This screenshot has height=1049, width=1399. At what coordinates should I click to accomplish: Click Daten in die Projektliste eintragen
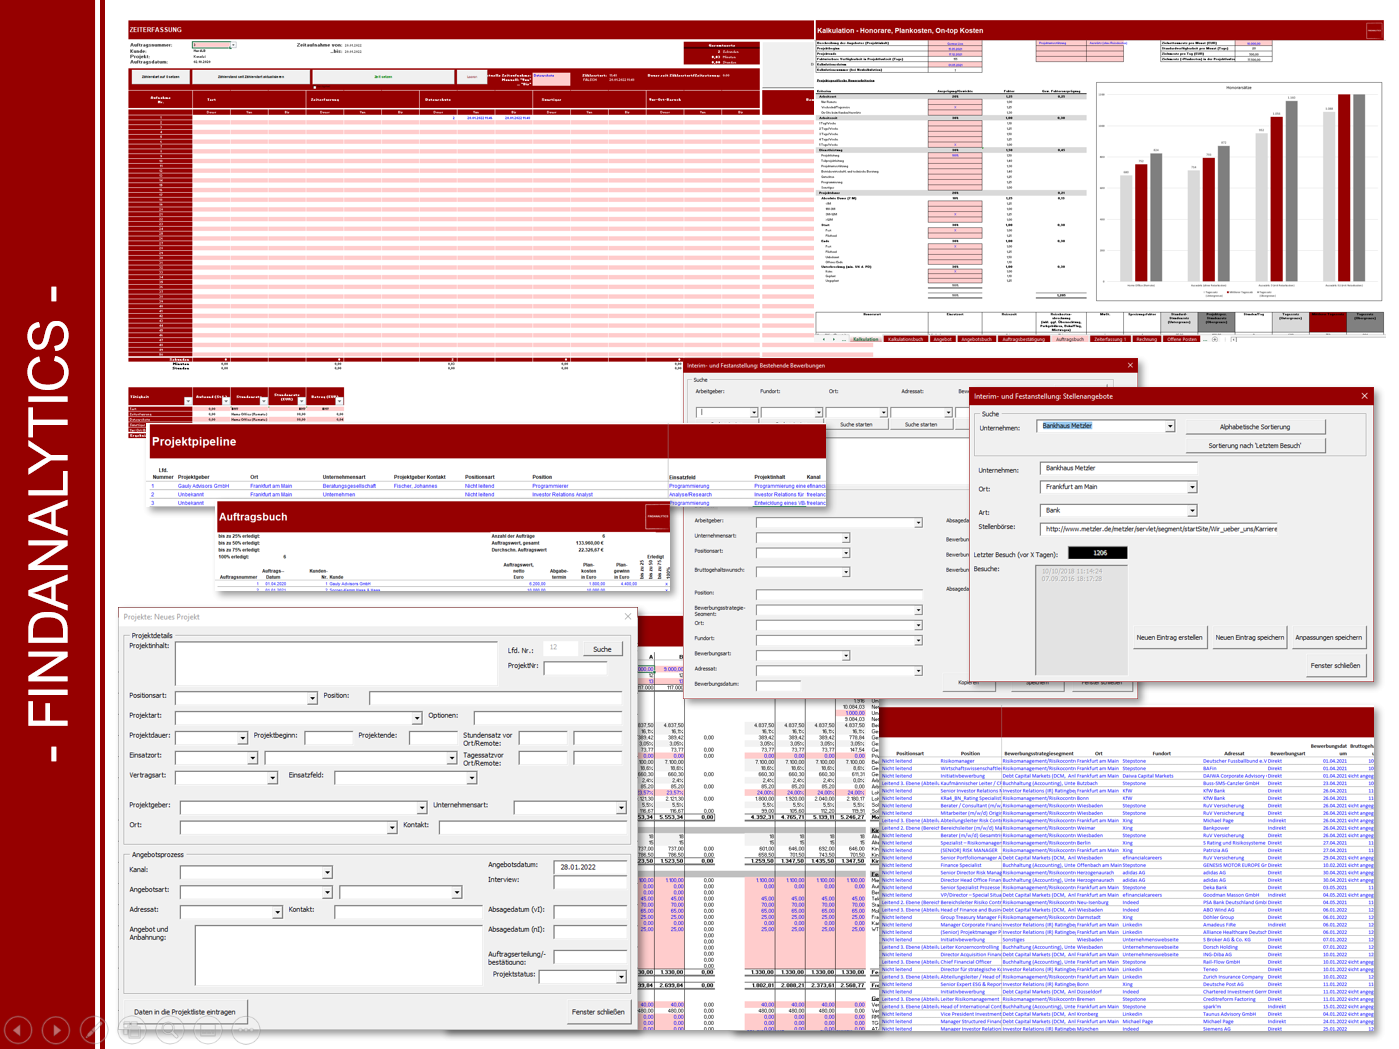(185, 1012)
